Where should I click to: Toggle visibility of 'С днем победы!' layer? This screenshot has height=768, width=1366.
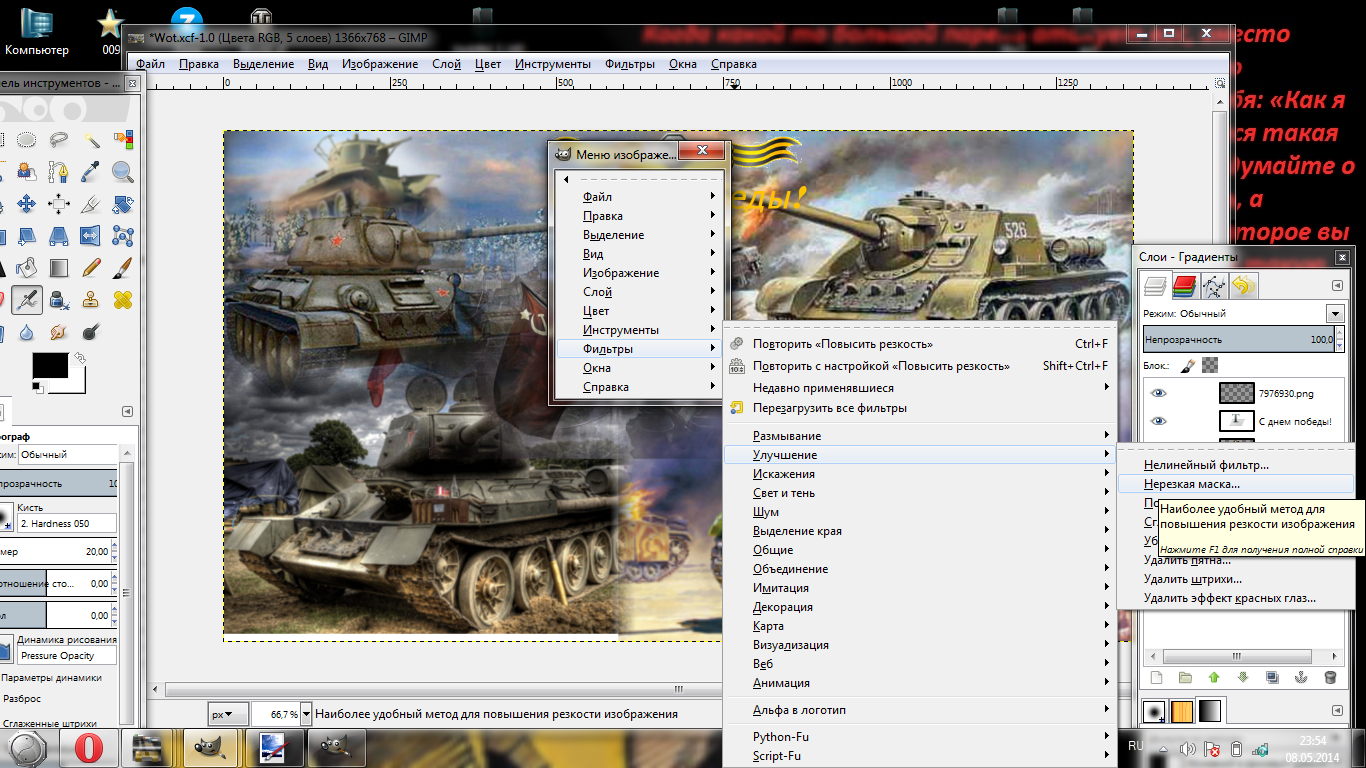(1158, 421)
